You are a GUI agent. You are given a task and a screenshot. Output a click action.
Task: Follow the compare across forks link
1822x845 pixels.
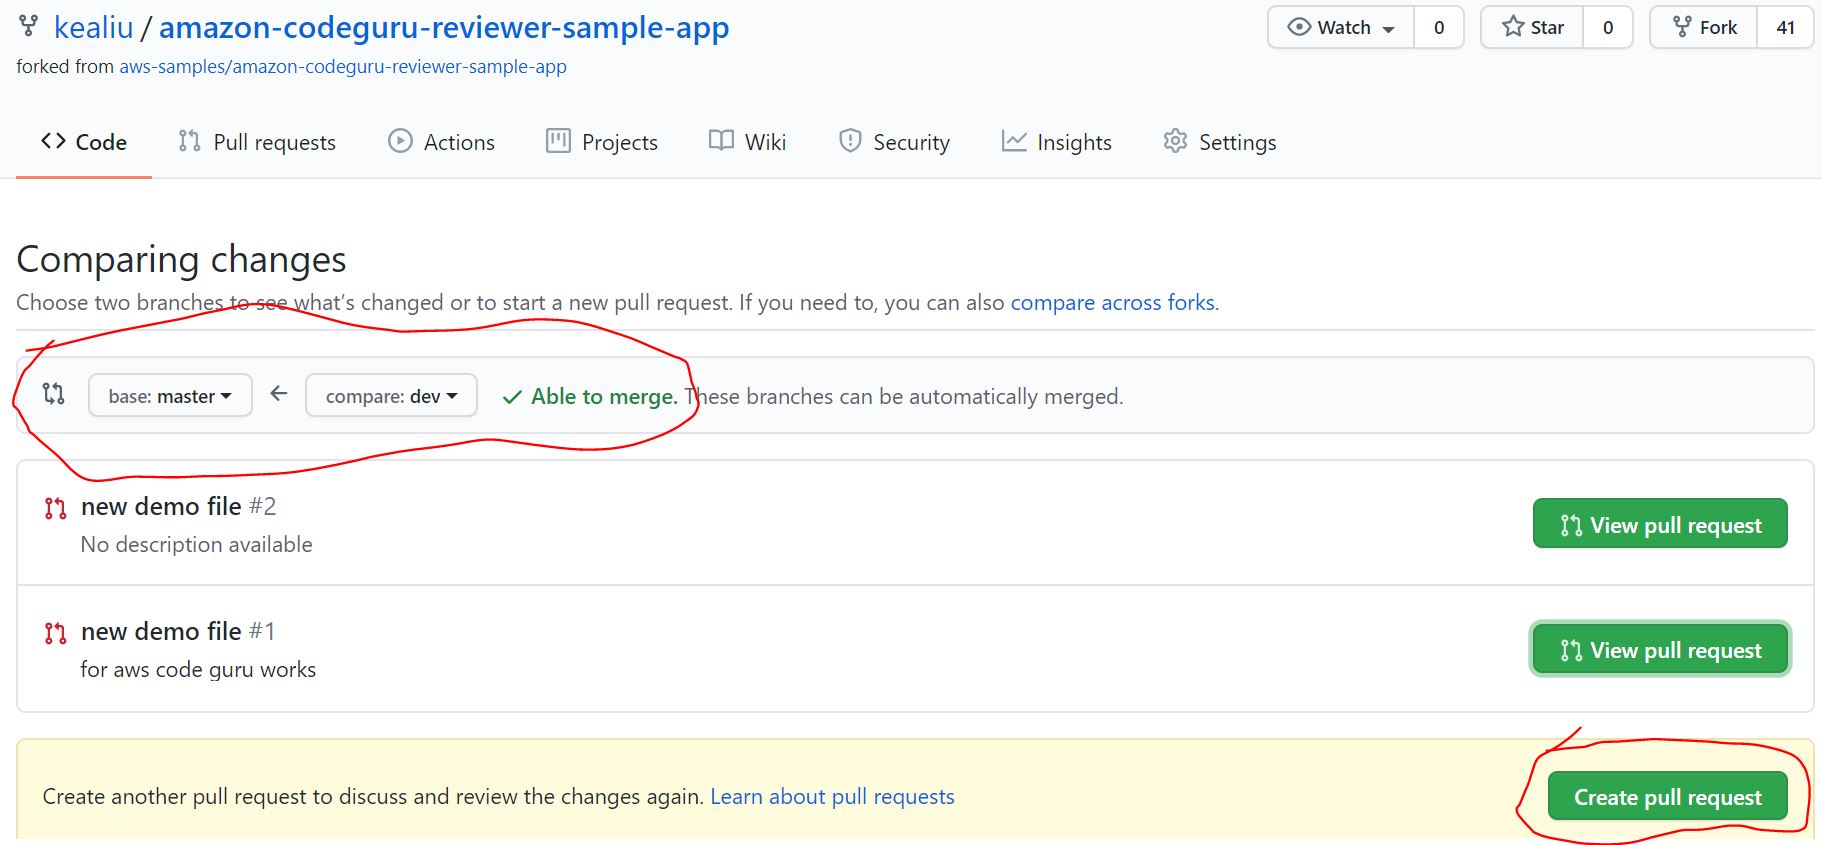pos(1113,302)
